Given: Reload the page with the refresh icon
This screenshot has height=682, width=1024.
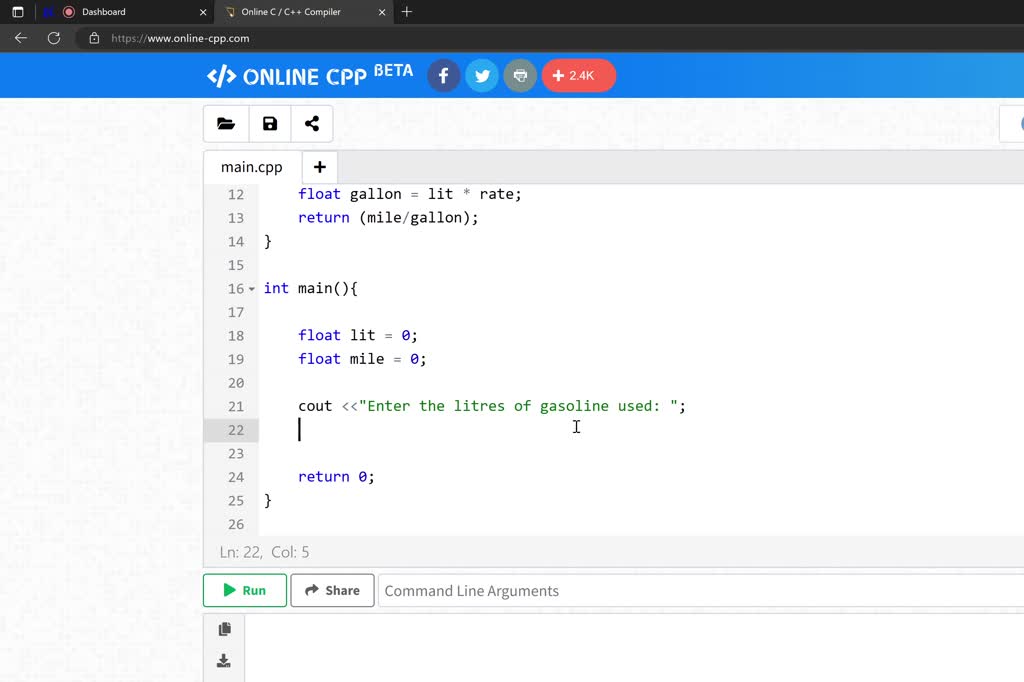Looking at the screenshot, I should click(53, 38).
